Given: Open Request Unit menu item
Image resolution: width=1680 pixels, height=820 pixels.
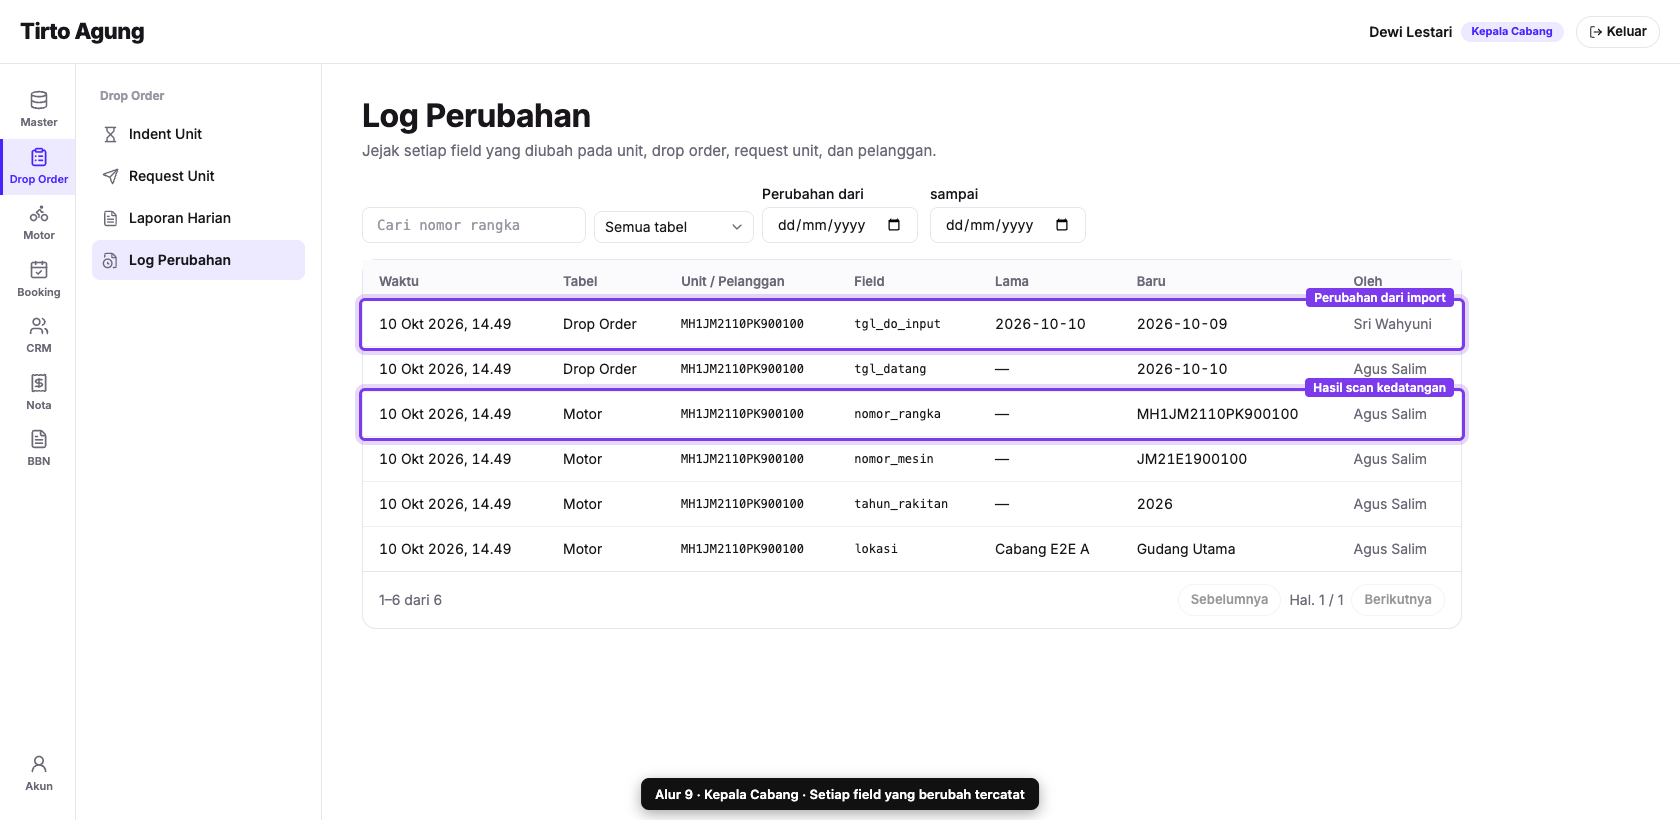Looking at the screenshot, I should click(198, 176).
